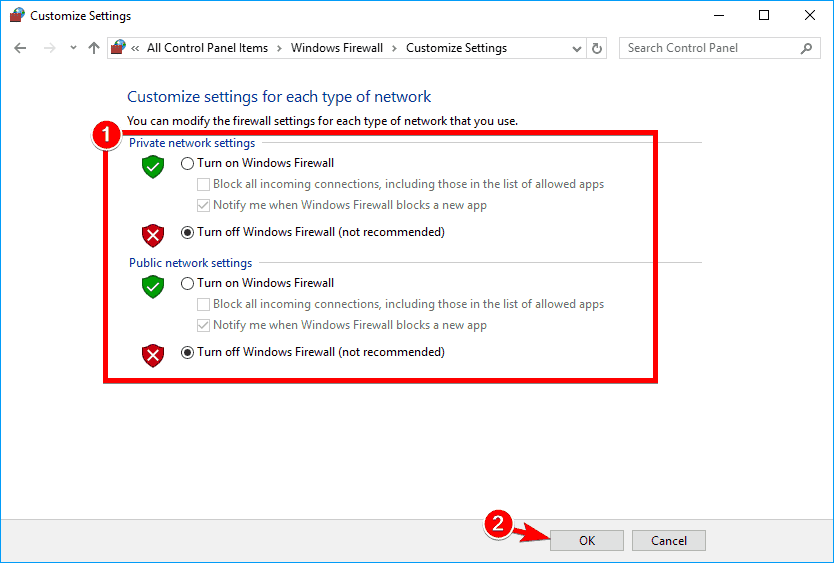Click the Refresh button
The width and height of the screenshot is (834, 563).
click(597, 48)
